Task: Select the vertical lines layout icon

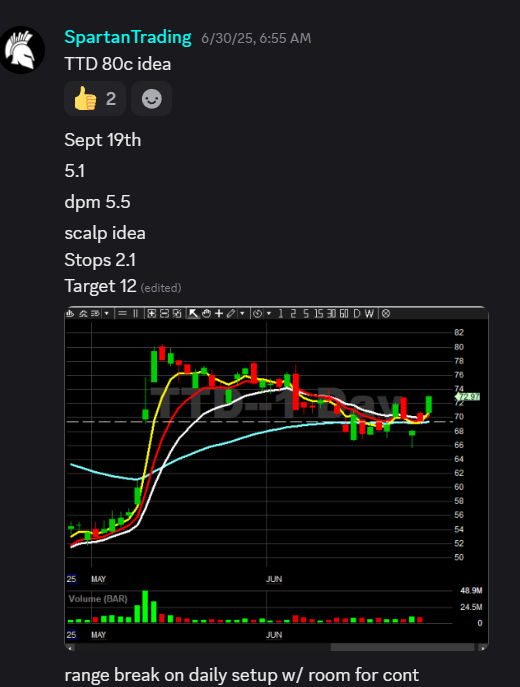Action: pos(135,314)
